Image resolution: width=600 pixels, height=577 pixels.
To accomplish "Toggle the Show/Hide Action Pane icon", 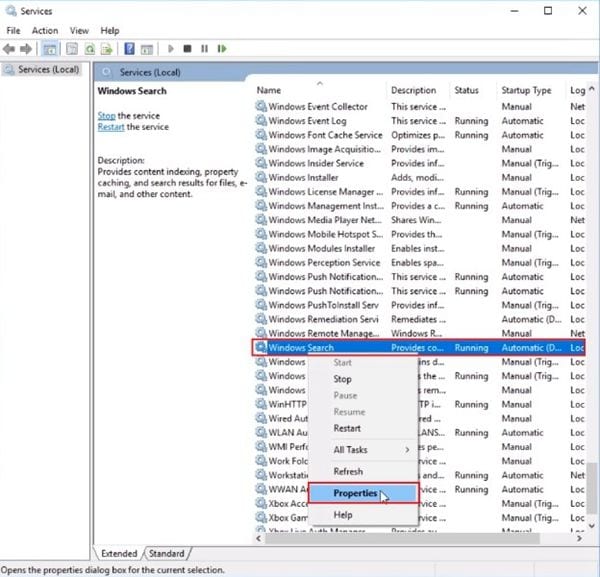I will pos(147,49).
